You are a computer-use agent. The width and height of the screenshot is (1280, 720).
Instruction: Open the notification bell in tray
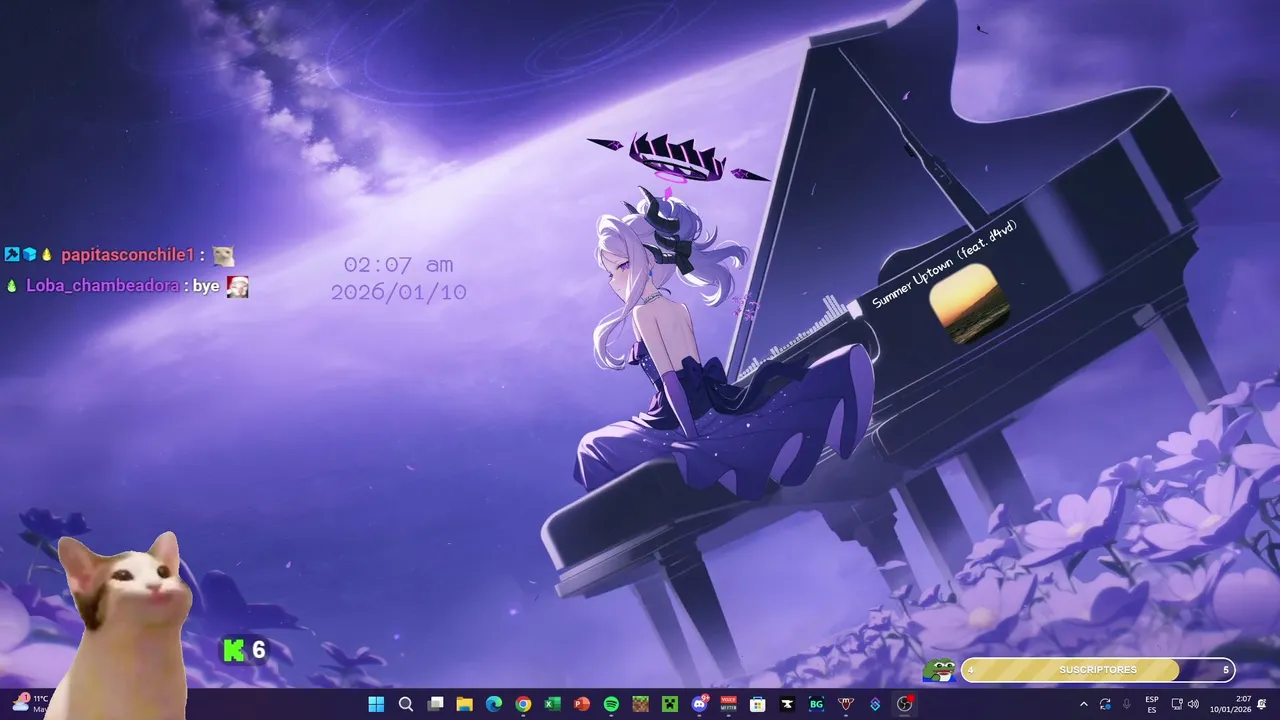click(x=1262, y=704)
